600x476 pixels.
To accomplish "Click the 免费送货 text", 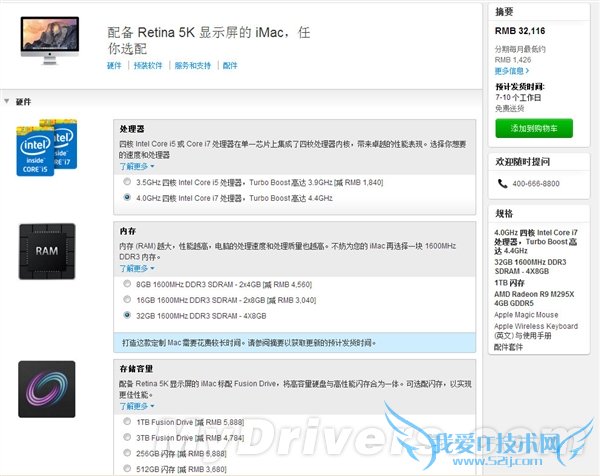I will pos(509,108).
